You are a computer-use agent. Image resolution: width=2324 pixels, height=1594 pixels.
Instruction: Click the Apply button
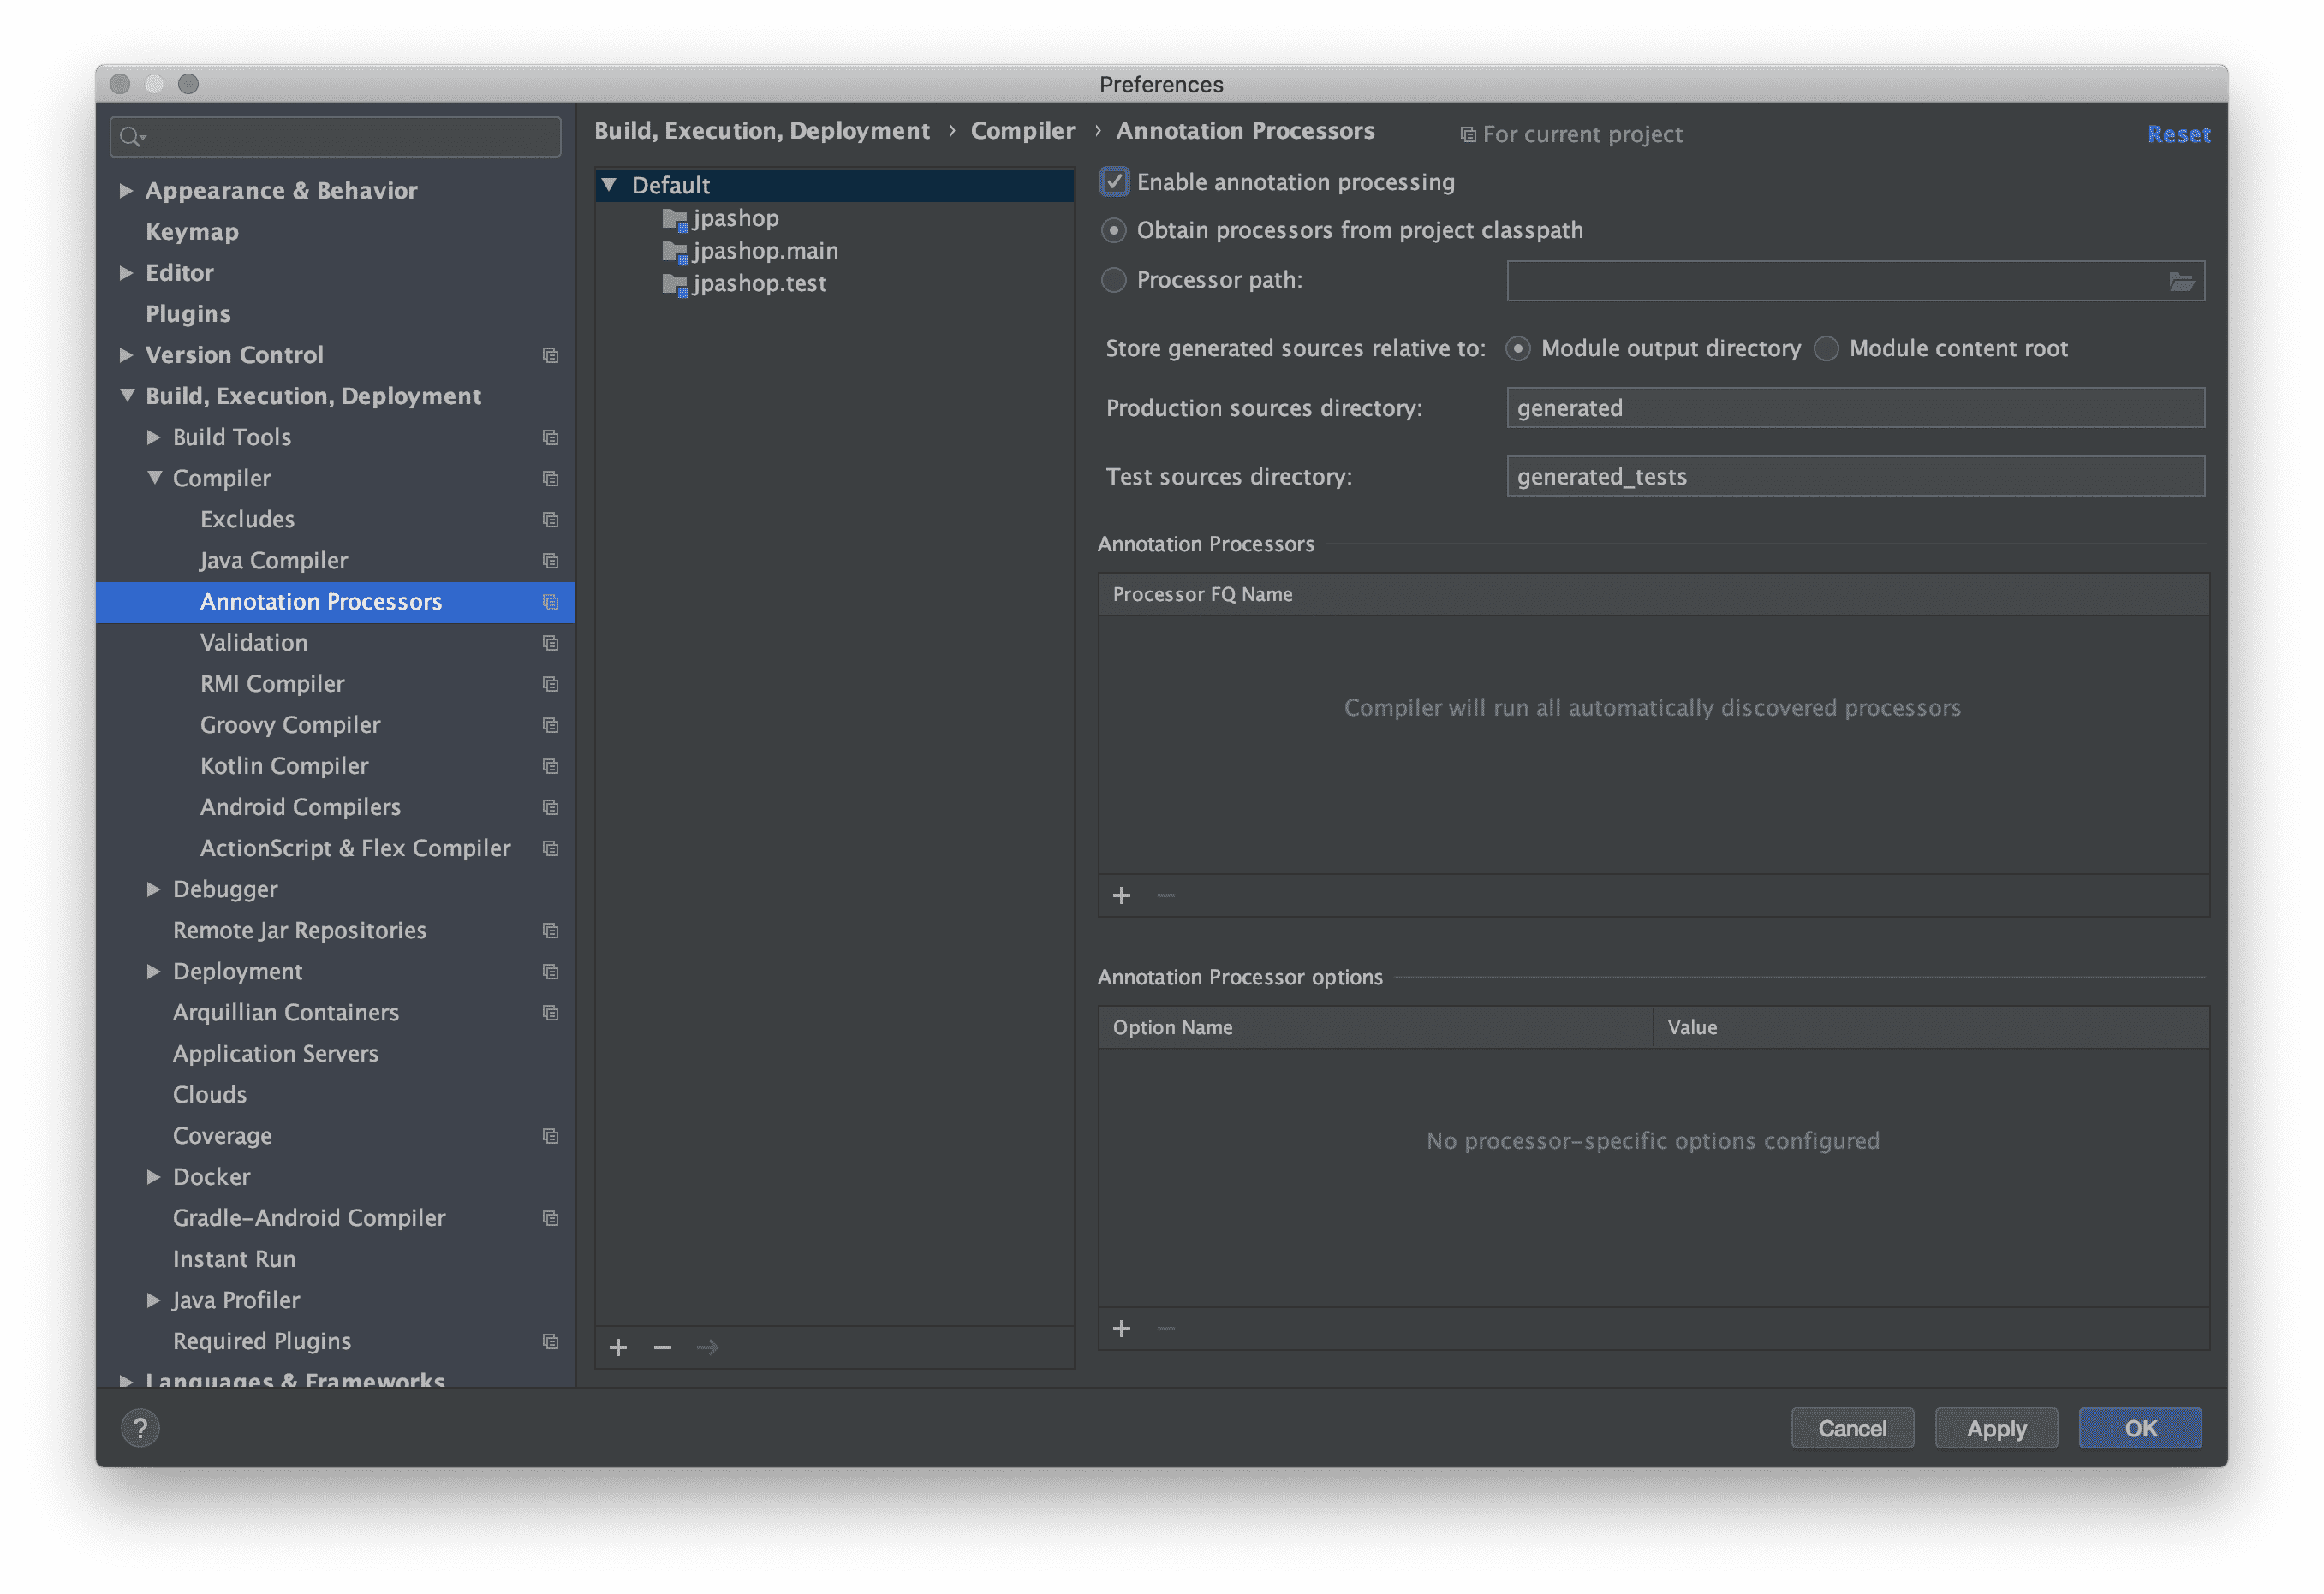click(x=1995, y=1428)
